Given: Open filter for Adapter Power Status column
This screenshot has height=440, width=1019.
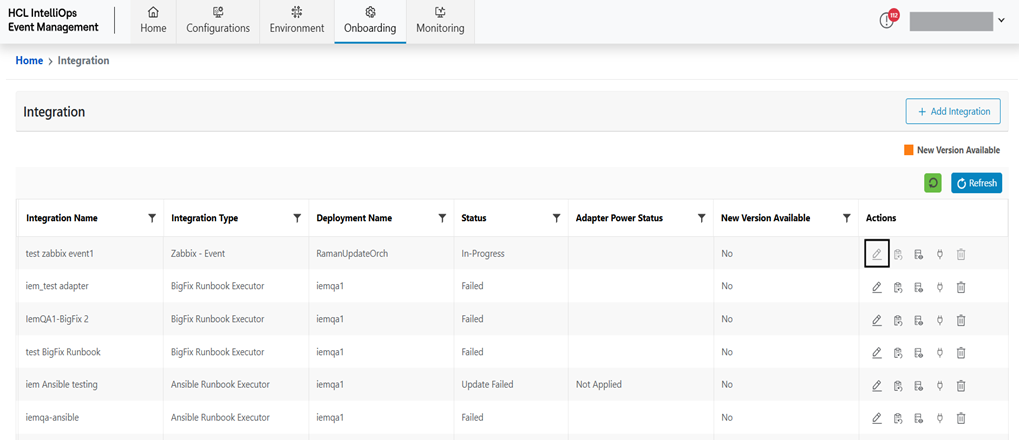Looking at the screenshot, I should click(700, 218).
